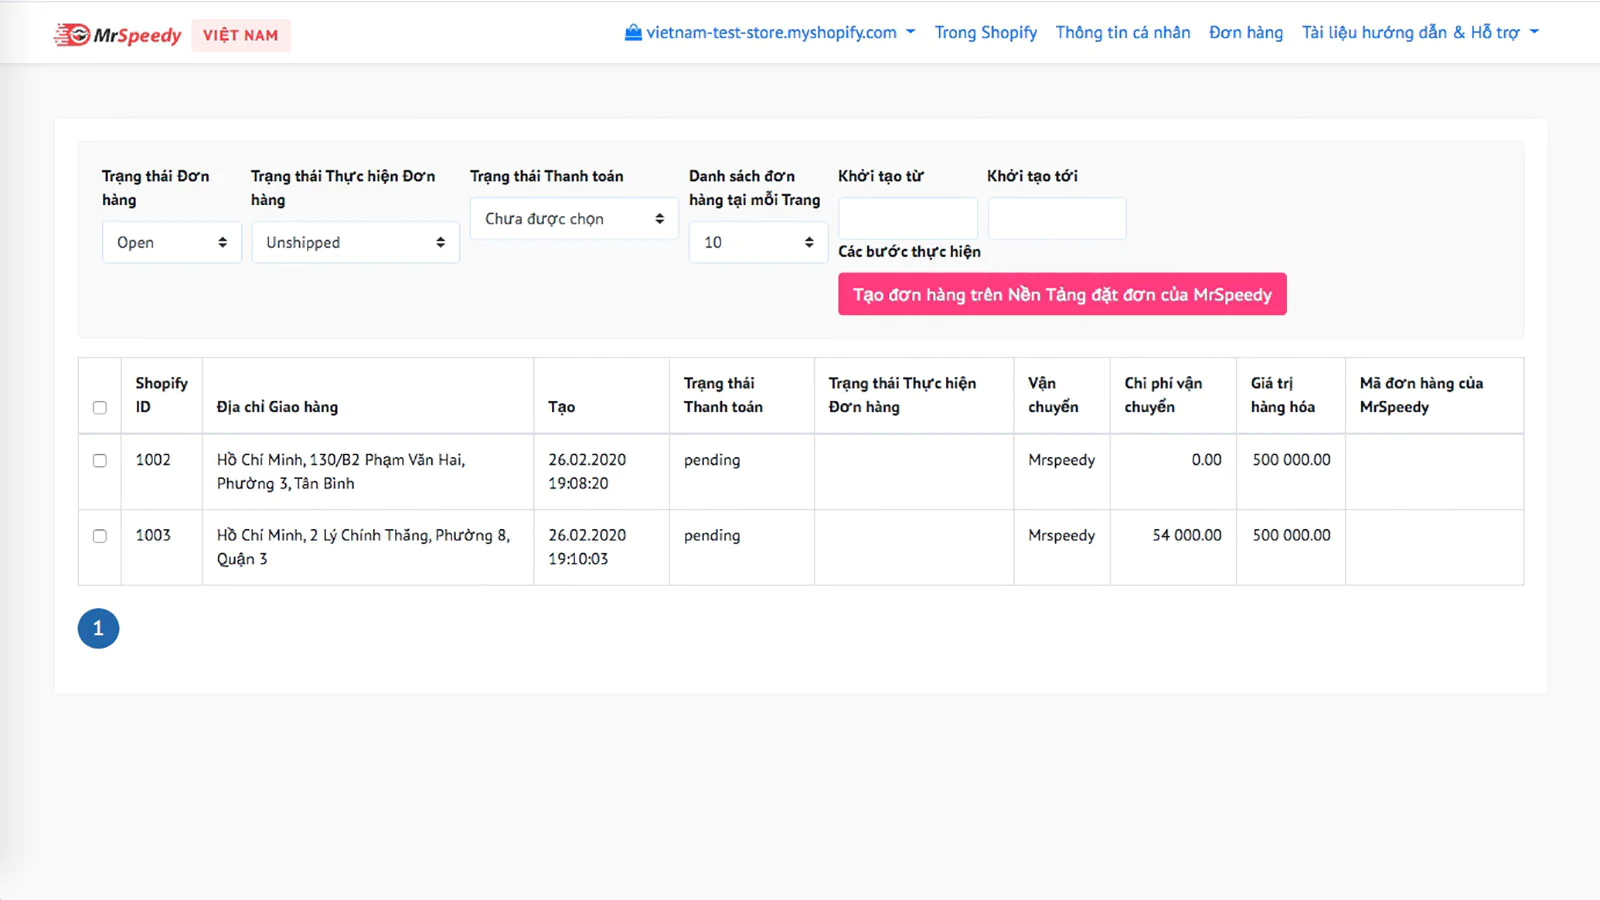
Task: Tick the checkbox for order 1003
Action: [x=100, y=536]
